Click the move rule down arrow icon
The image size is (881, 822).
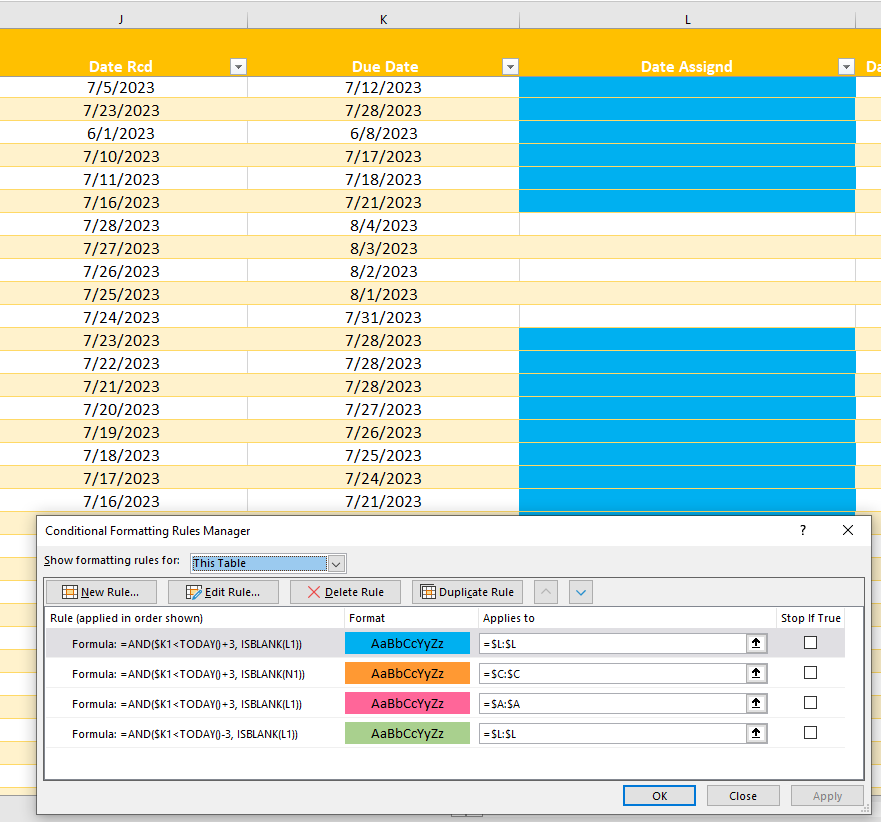tap(580, 592)
